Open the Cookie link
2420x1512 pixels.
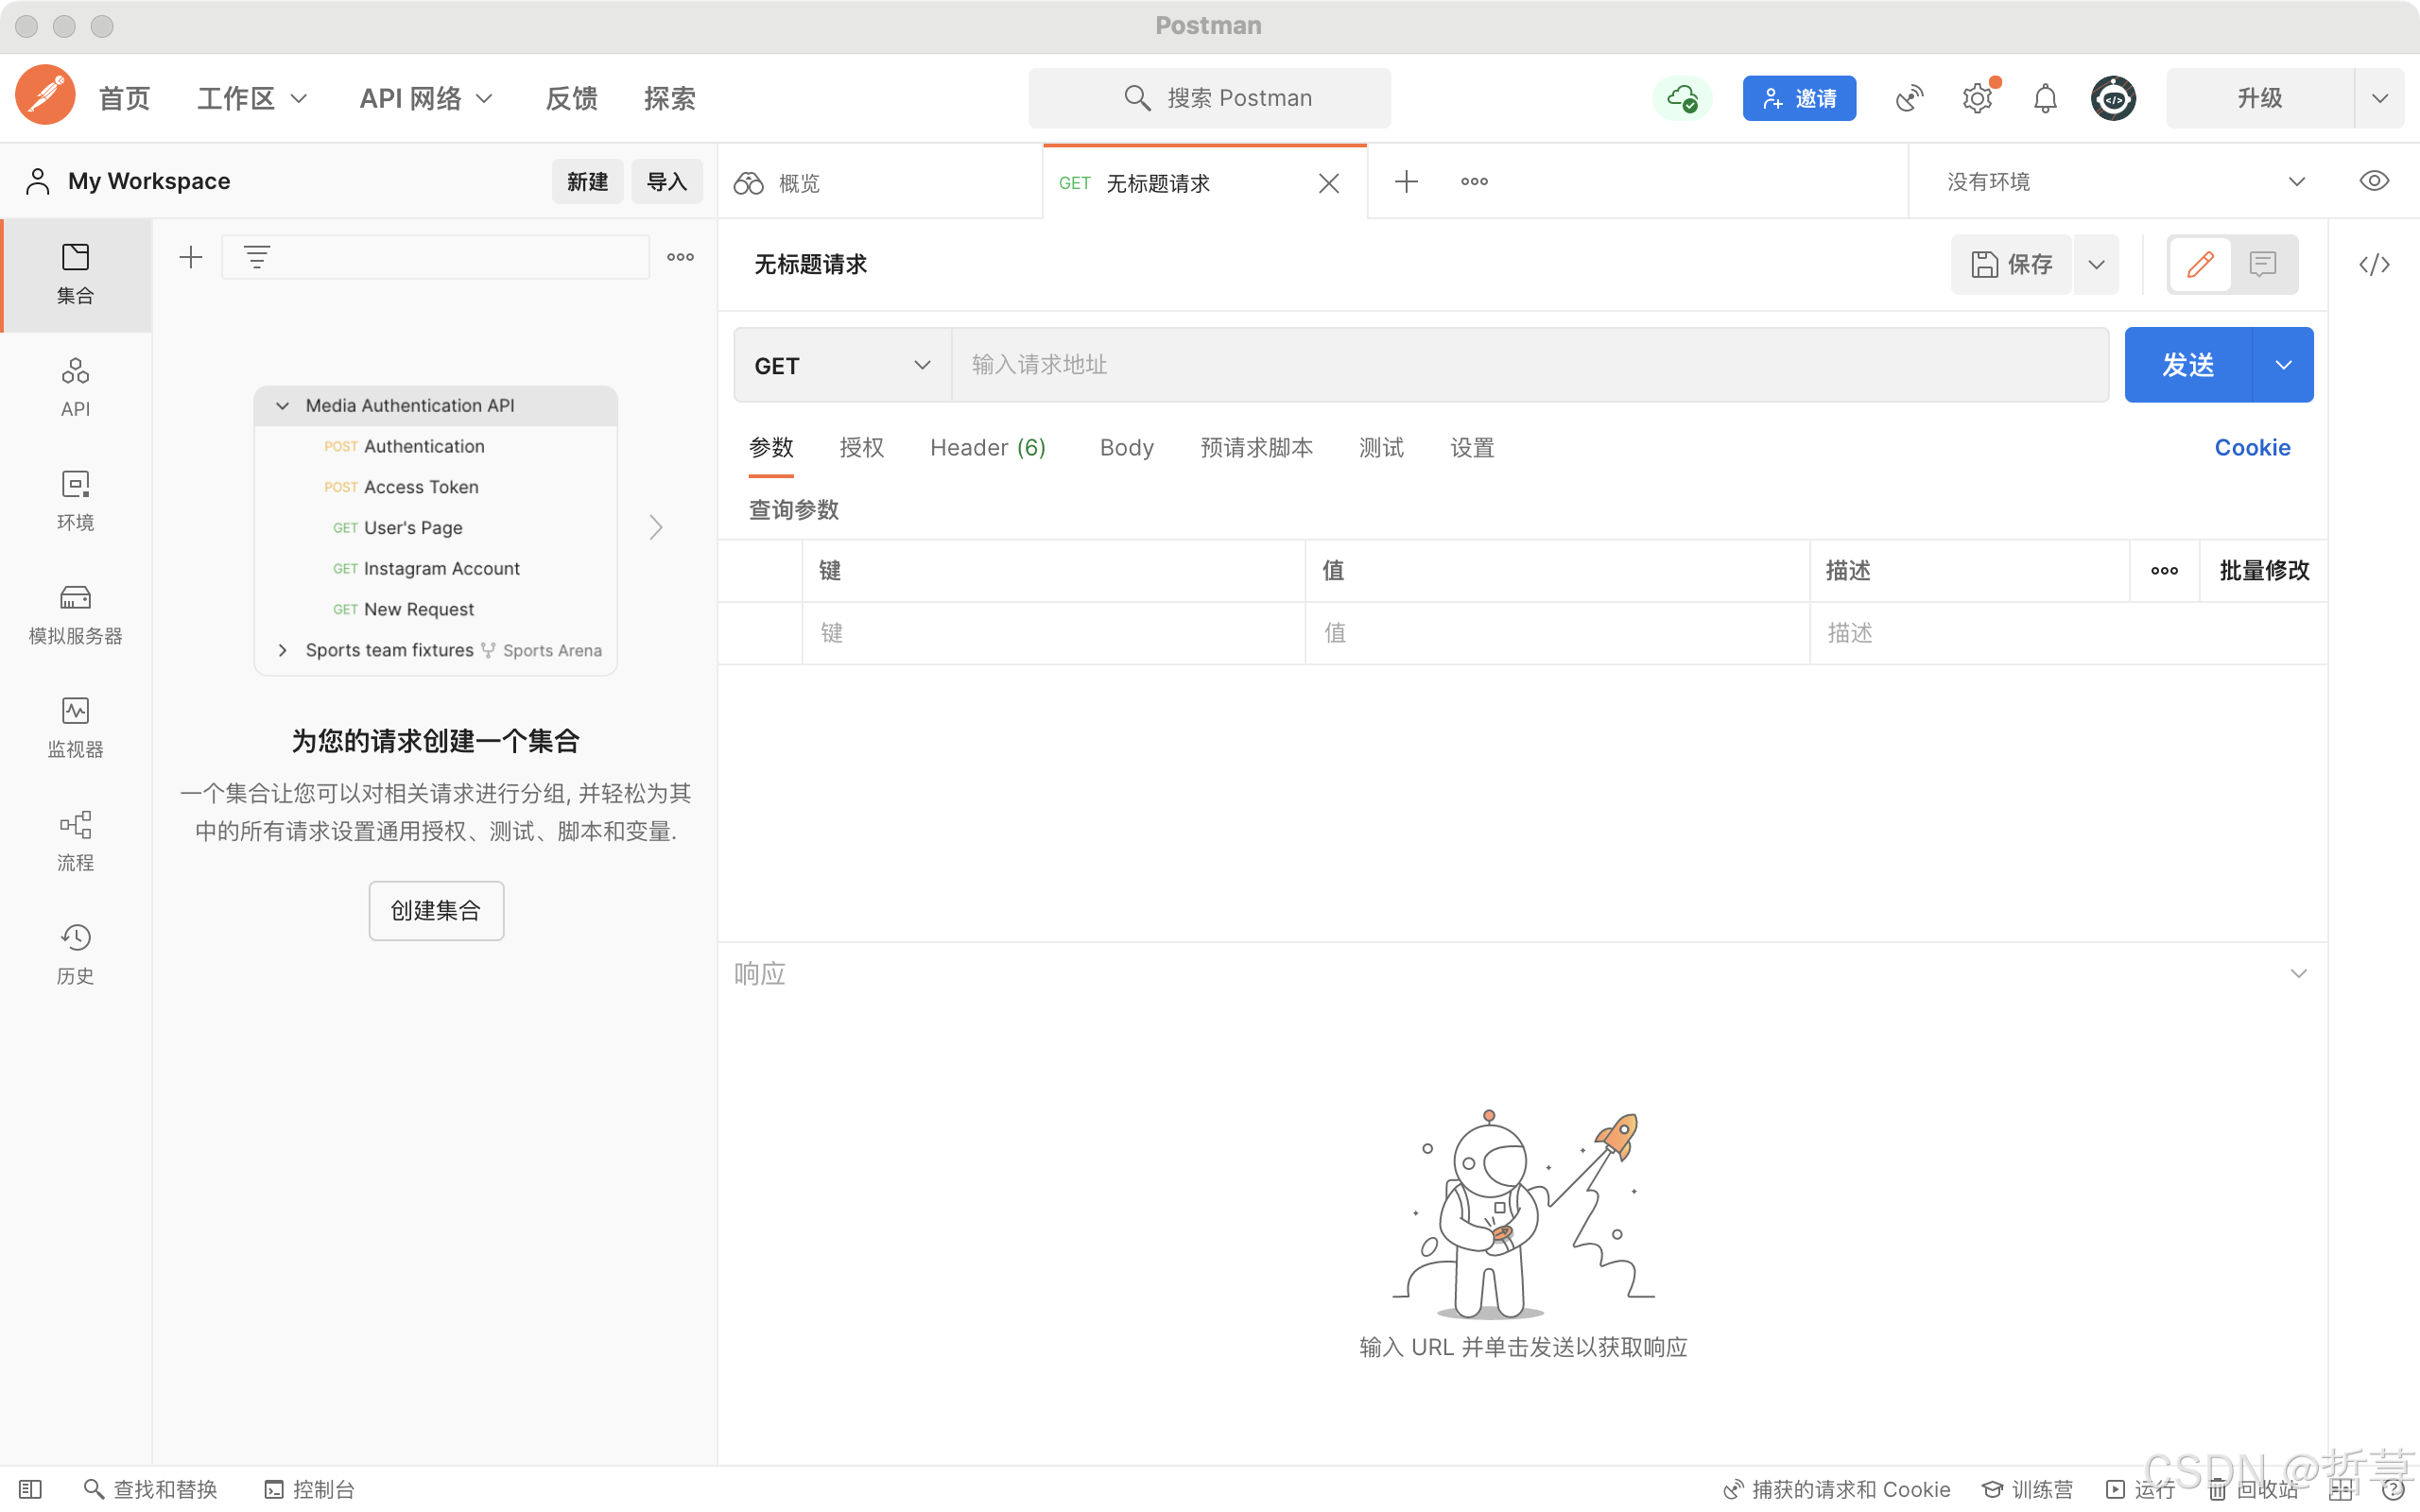coord(2252,447)
